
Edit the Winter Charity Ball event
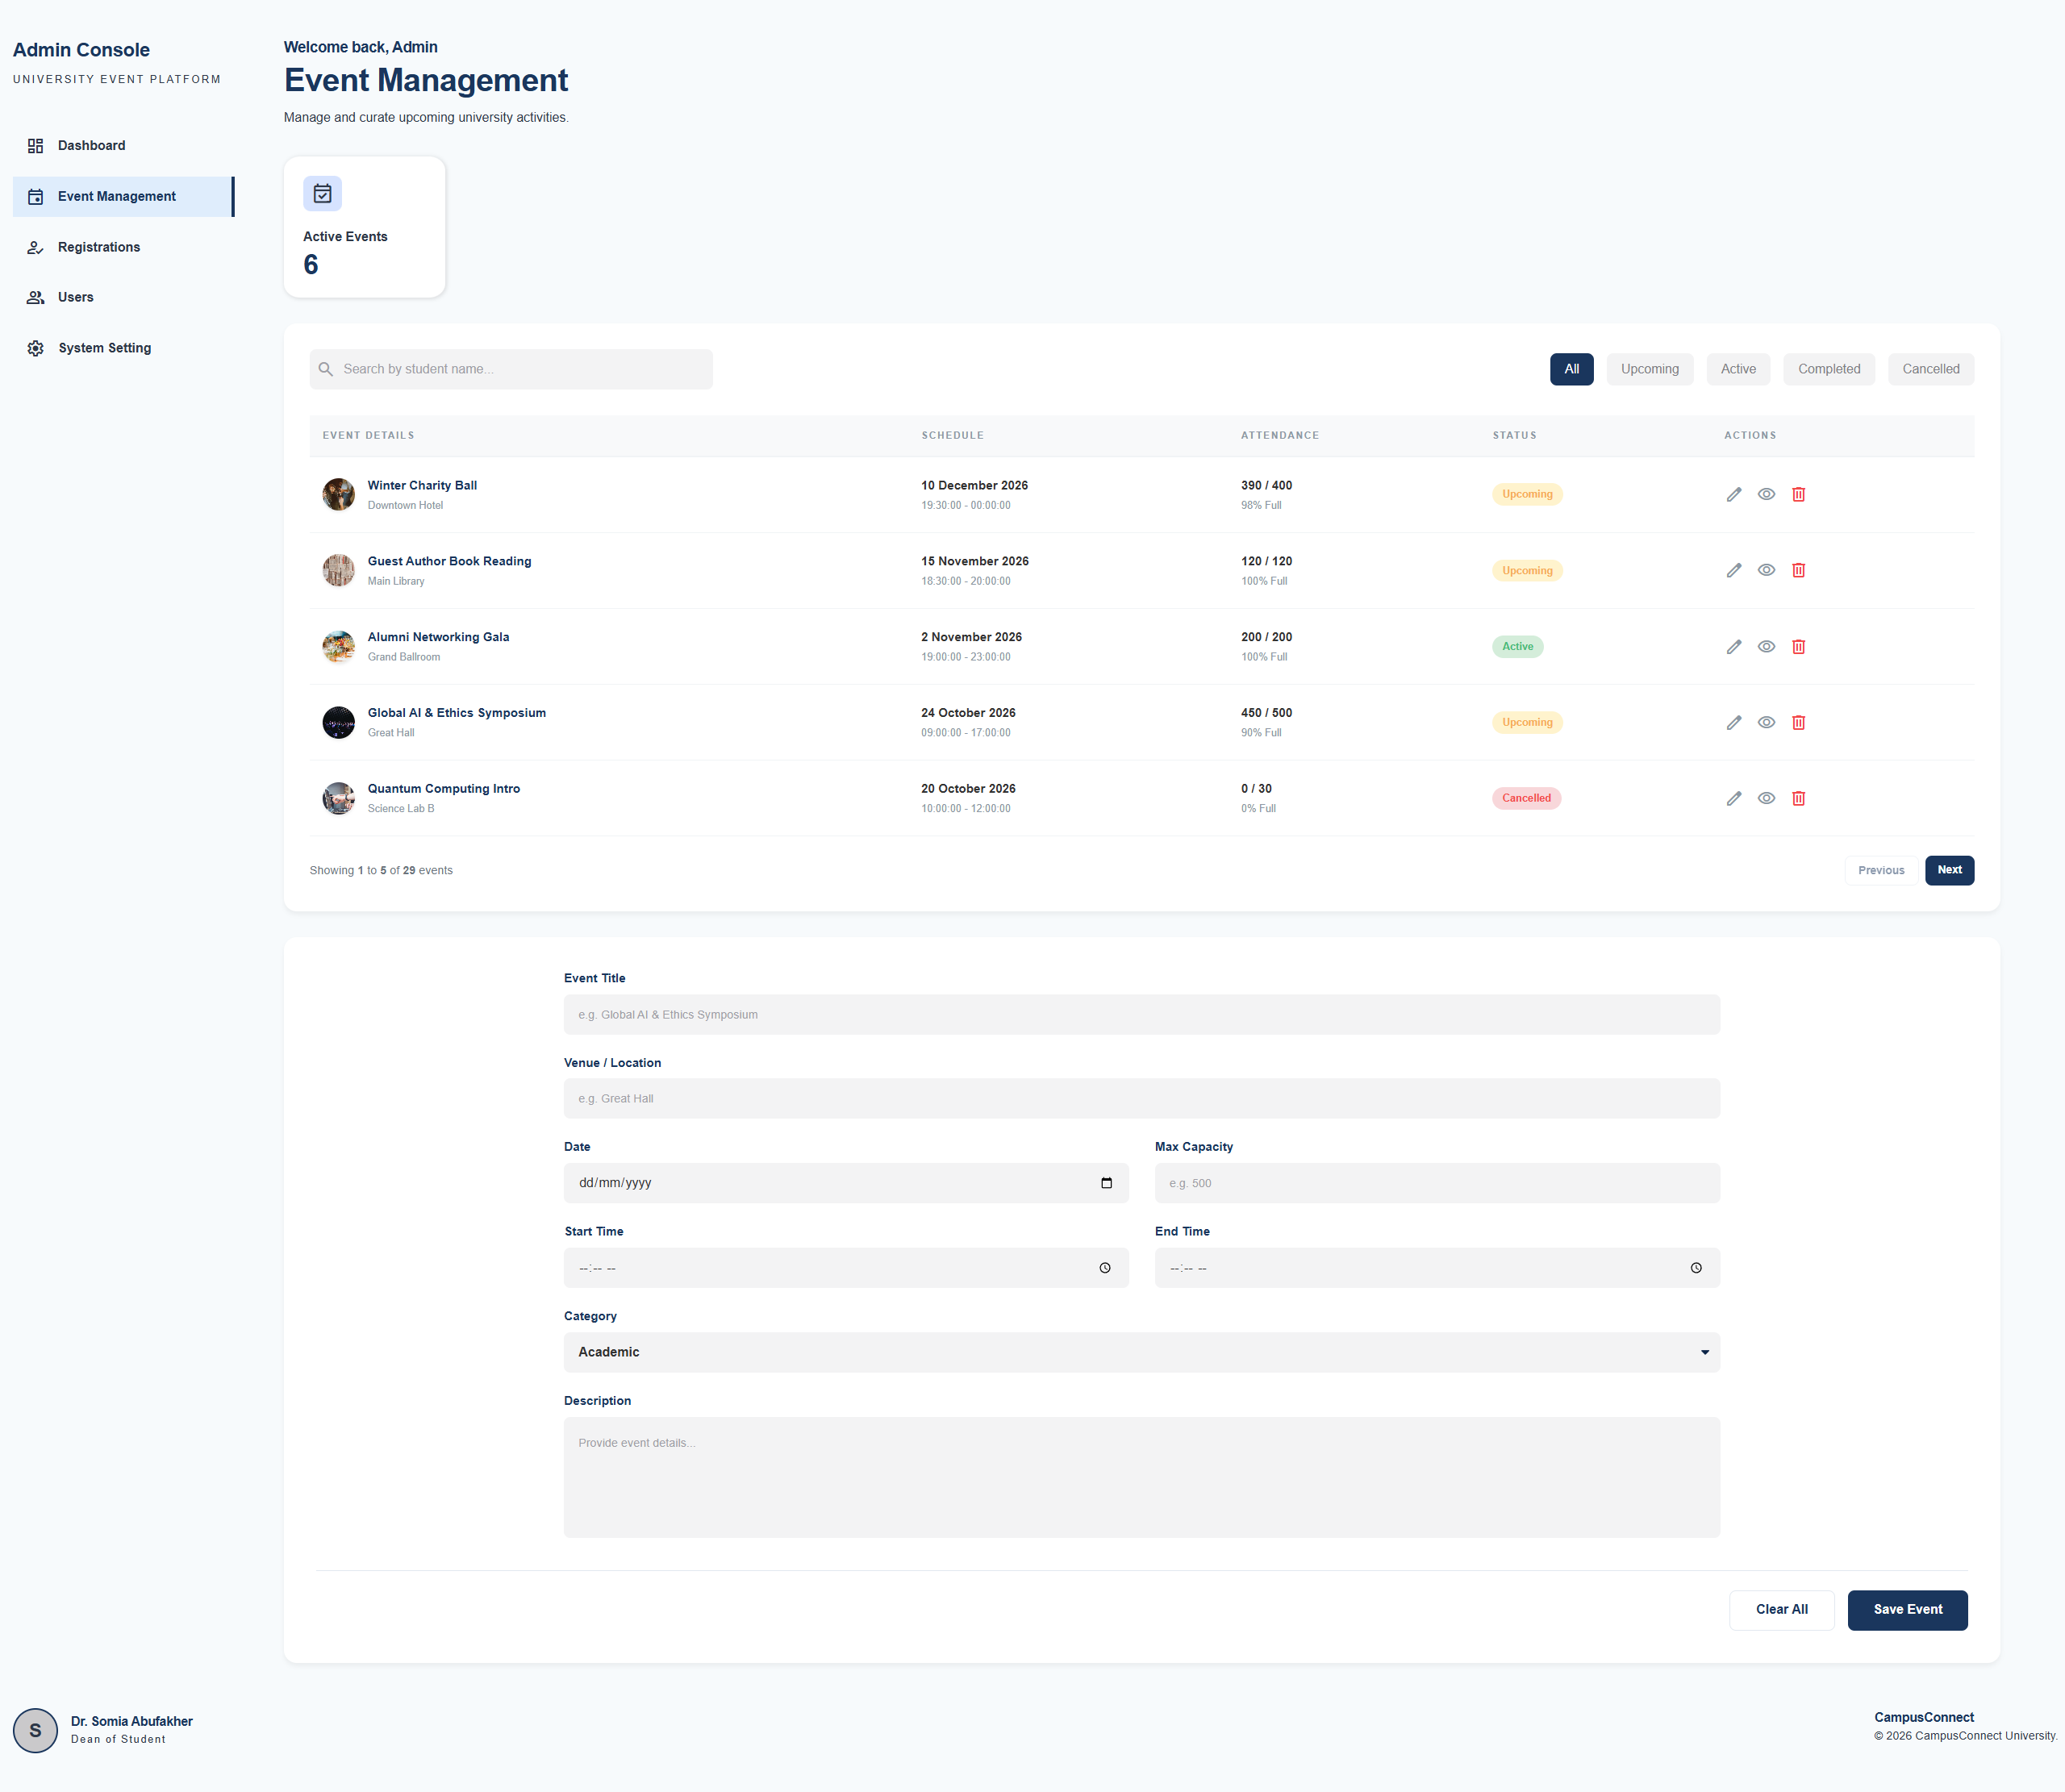point(1734,494)
